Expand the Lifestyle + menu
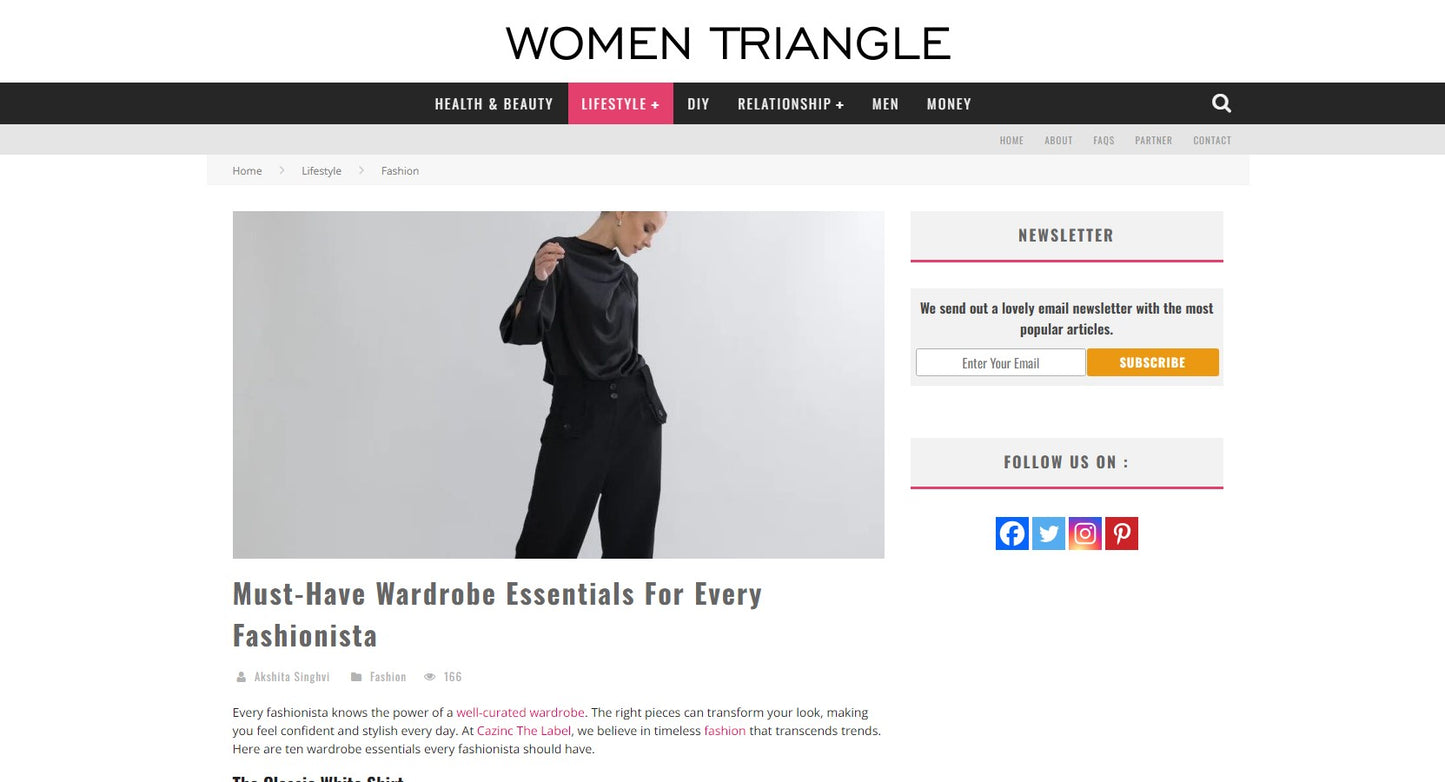The width and height of the screenshot is (1445, 782). coord(620,104)
